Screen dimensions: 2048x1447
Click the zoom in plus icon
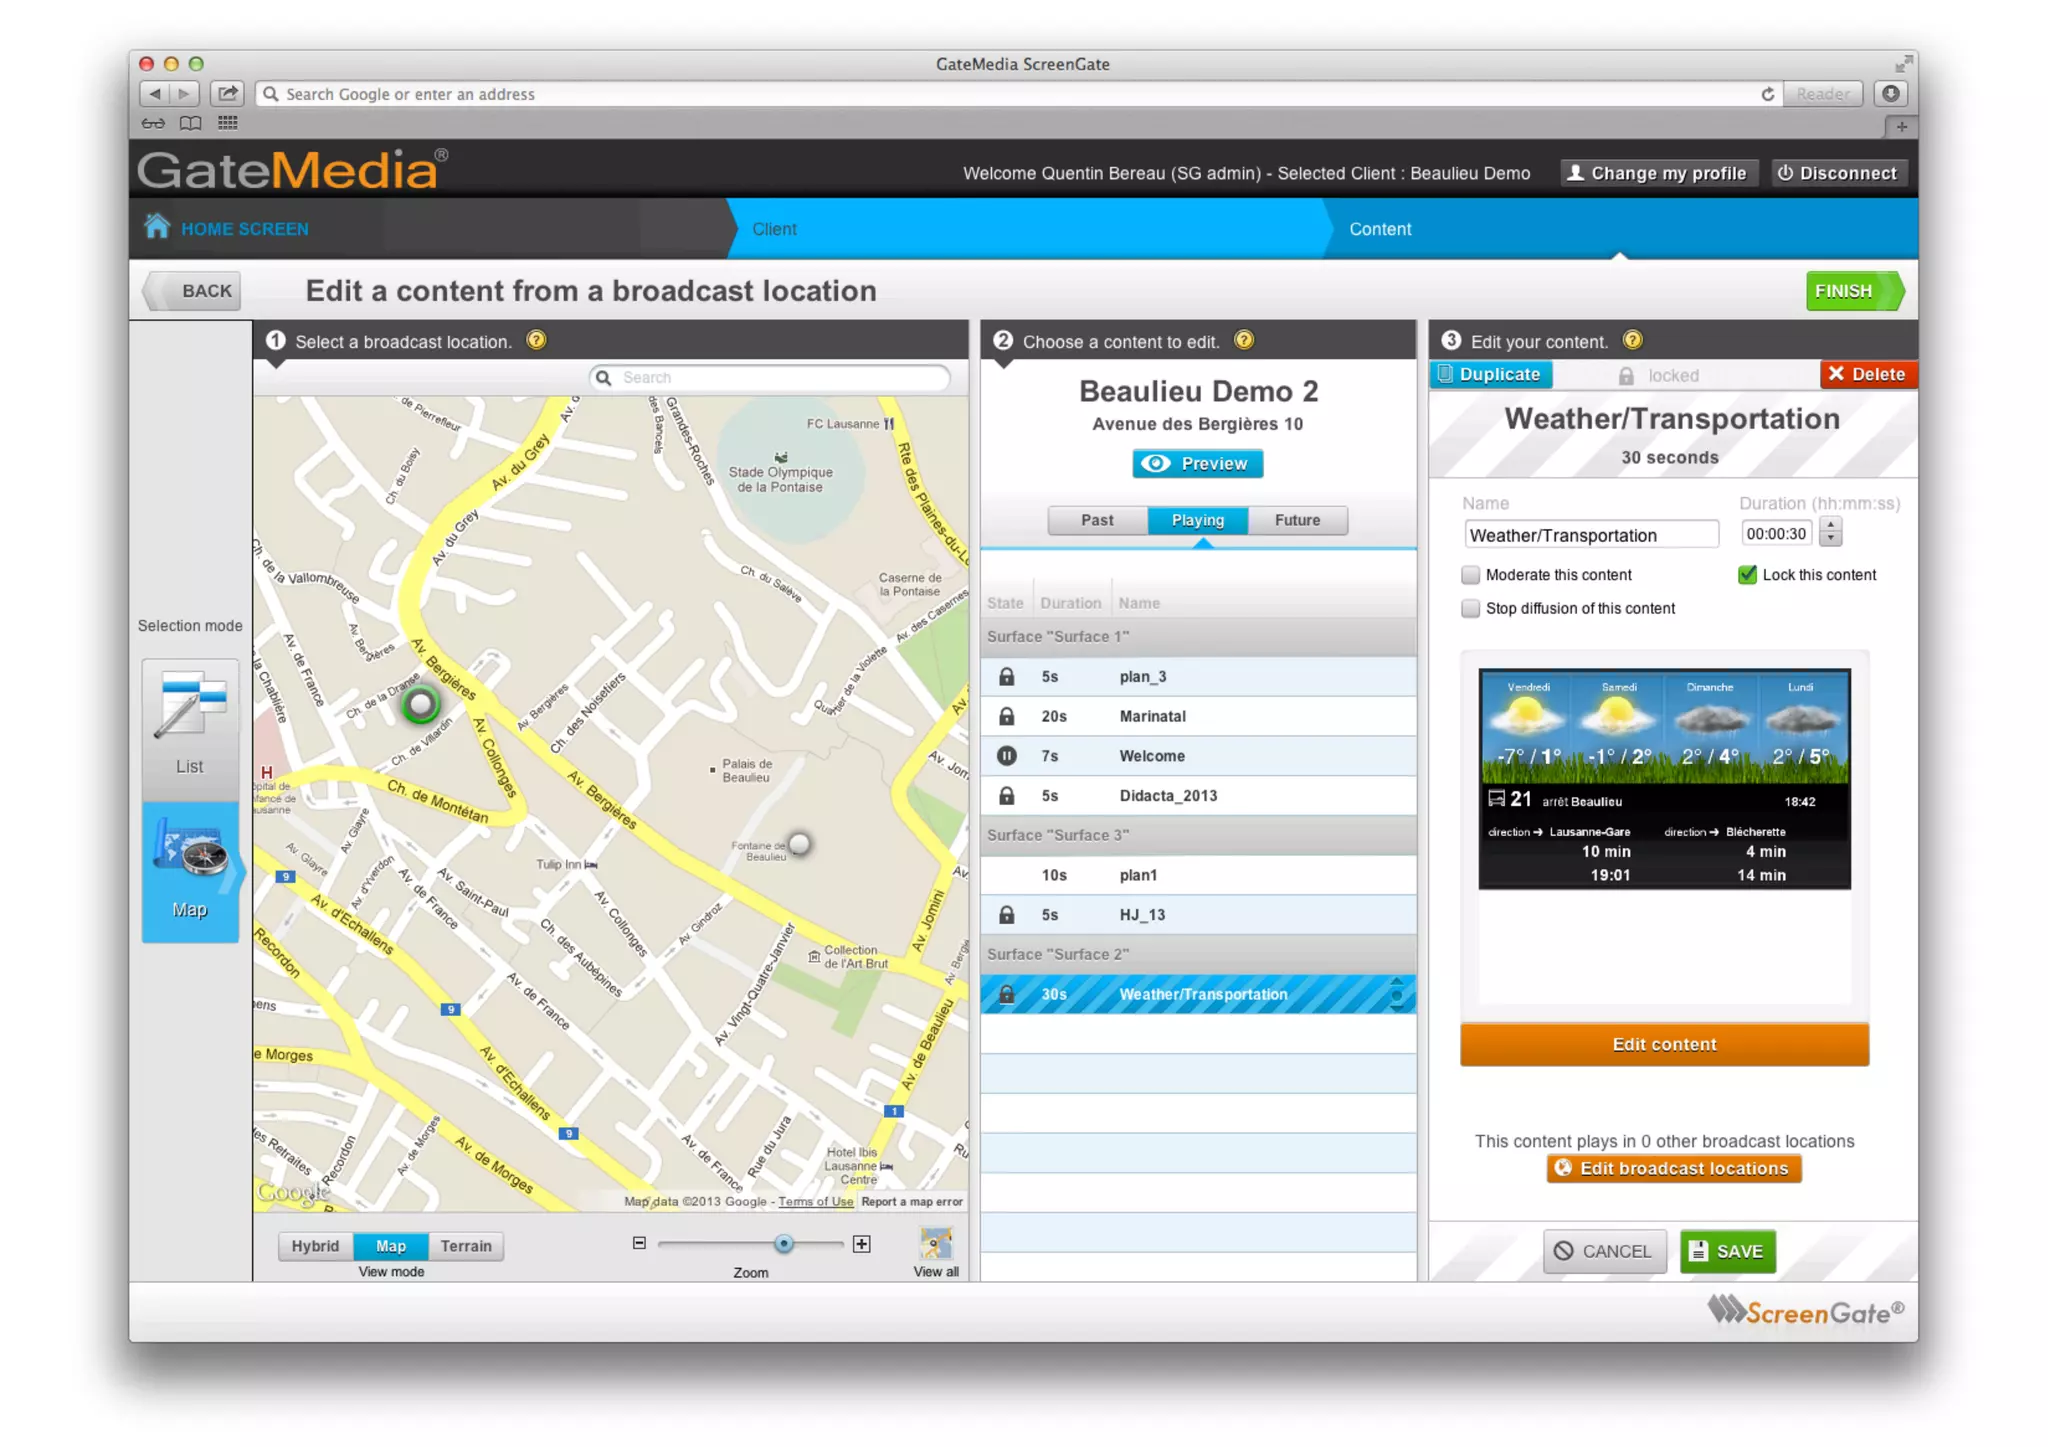(862, 1244)
